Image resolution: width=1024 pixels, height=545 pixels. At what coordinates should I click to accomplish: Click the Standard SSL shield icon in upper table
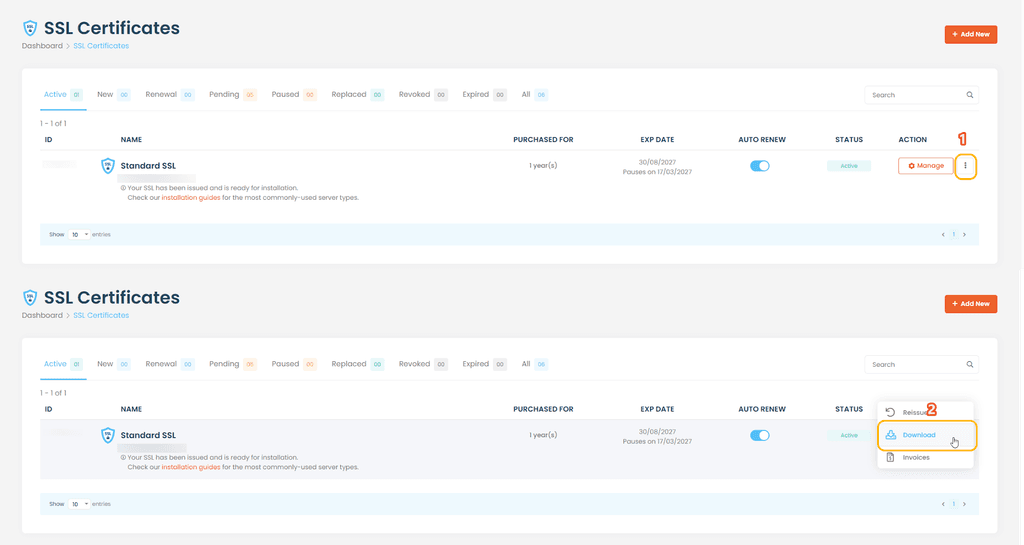point(108,166)
